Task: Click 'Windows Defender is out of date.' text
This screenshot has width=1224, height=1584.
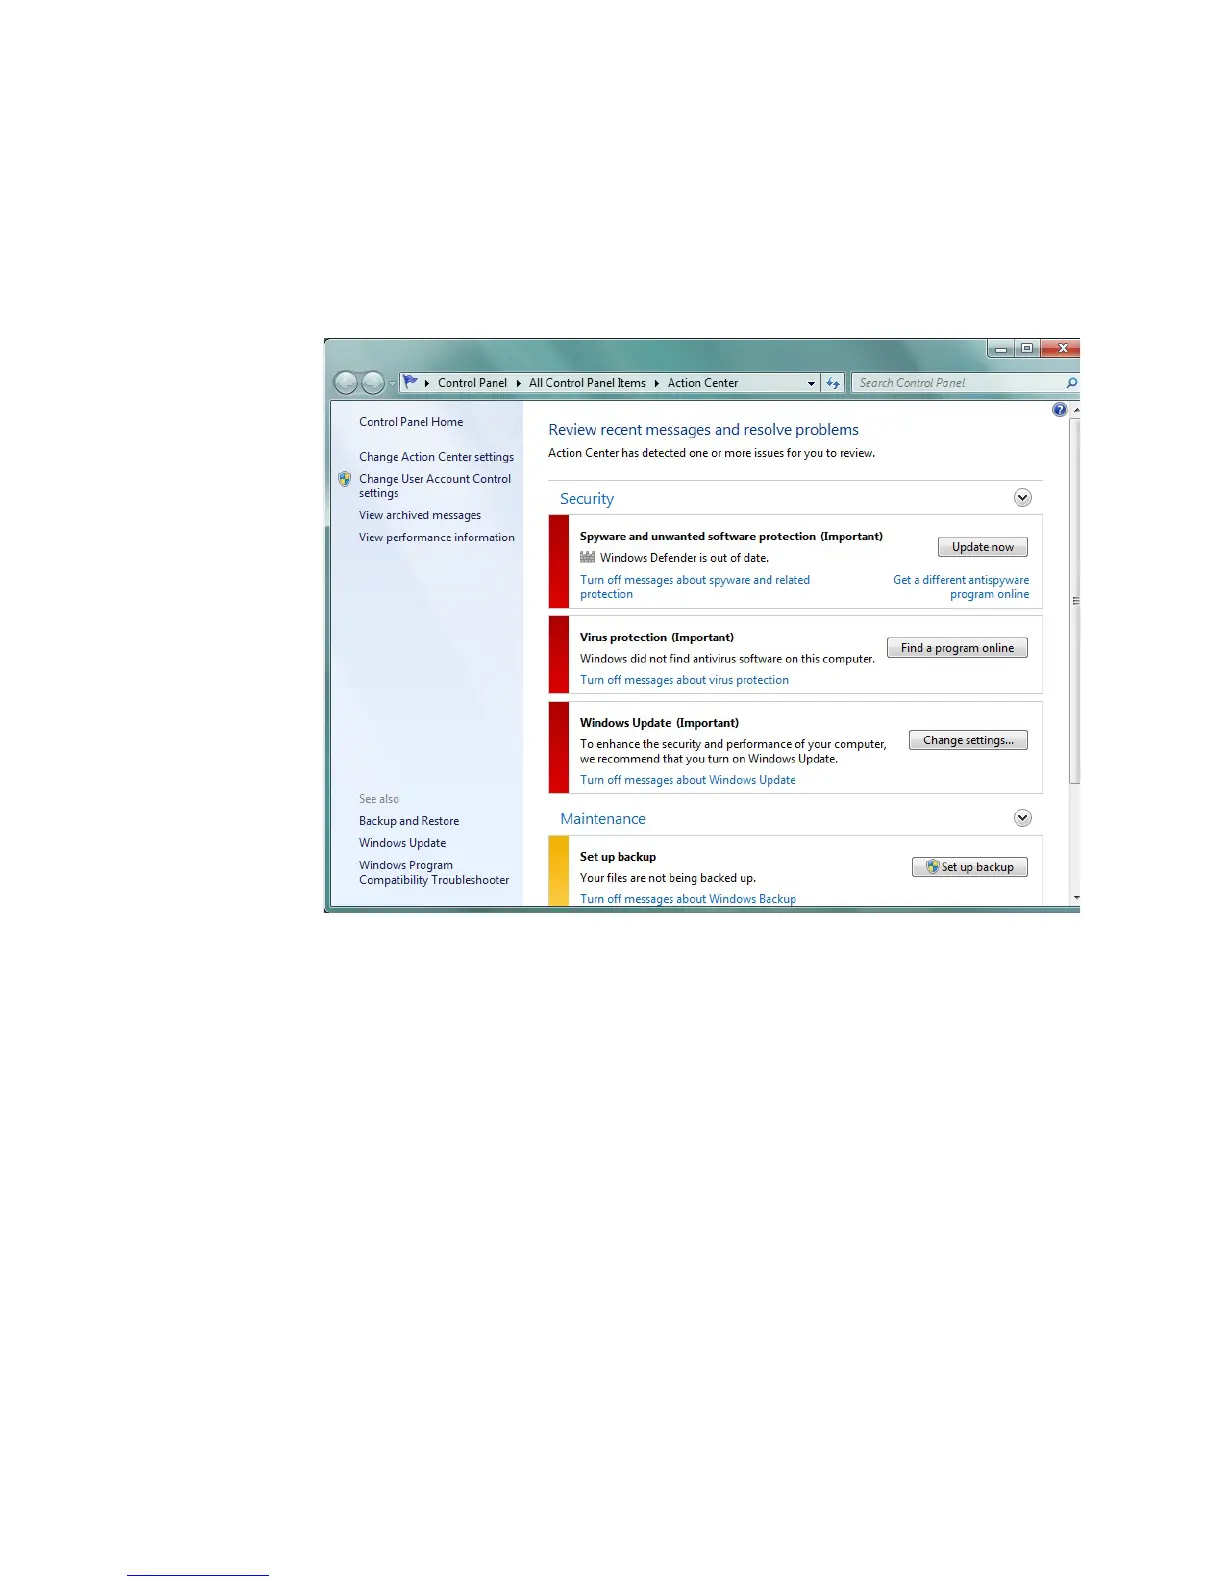Action: (x=684, y=558)
